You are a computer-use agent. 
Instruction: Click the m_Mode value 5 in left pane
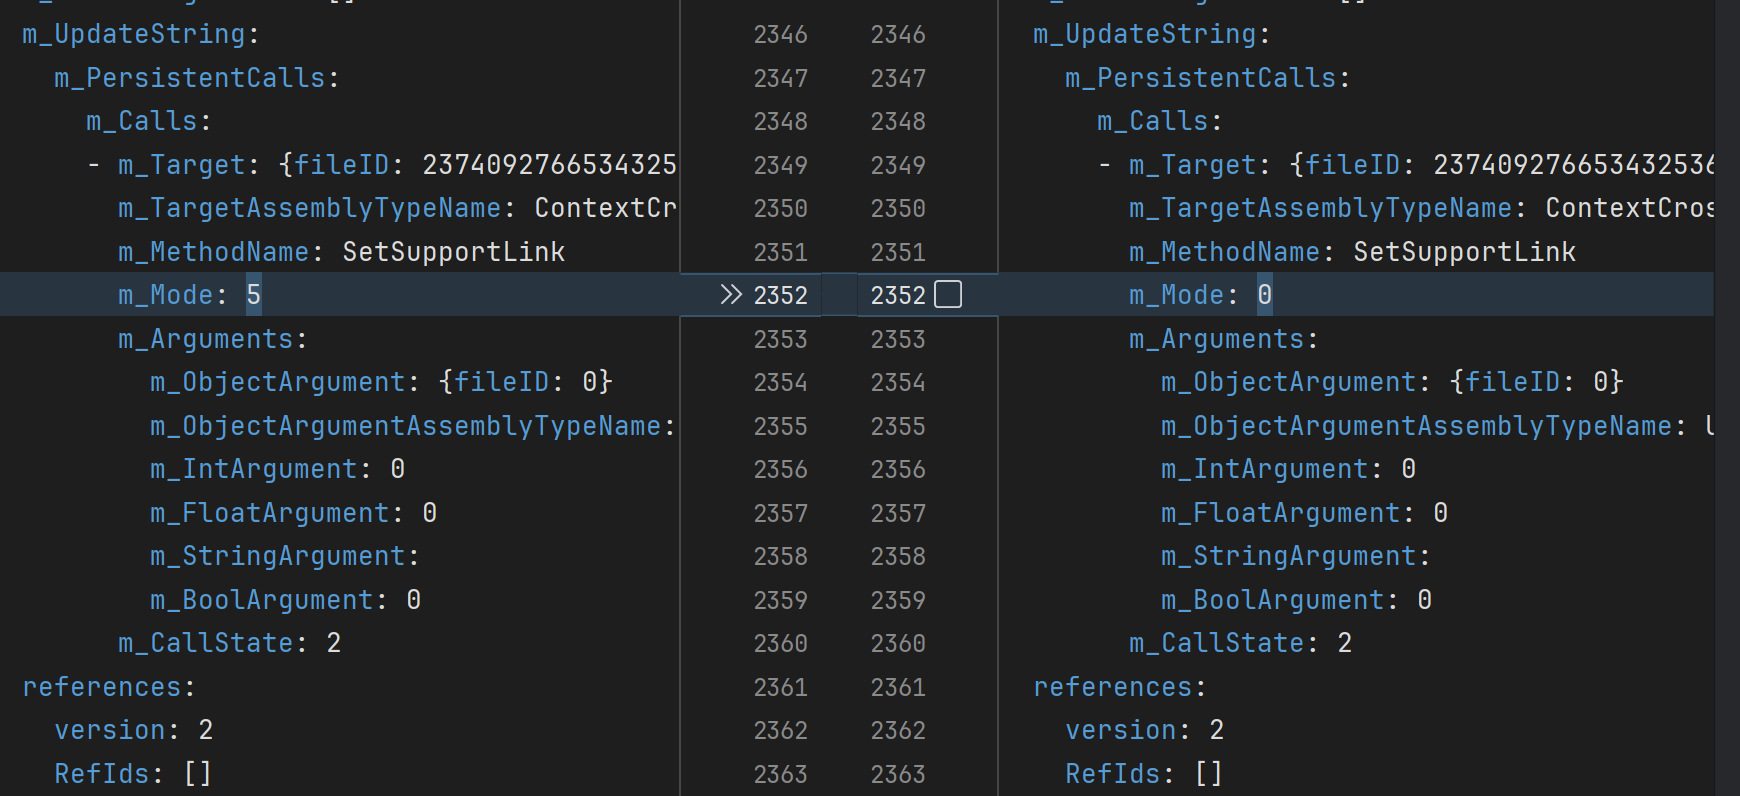click(x=254, y=295)
